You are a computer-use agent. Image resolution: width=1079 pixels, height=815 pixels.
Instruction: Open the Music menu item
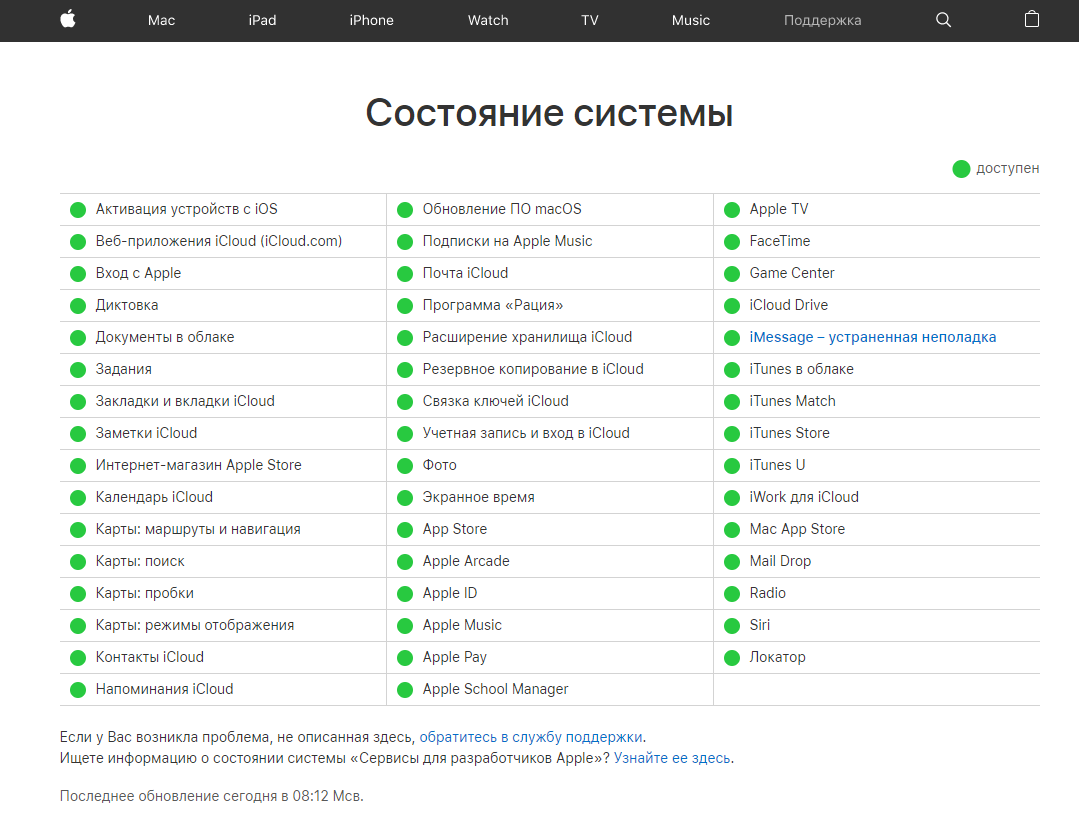(x=690, y=21)
